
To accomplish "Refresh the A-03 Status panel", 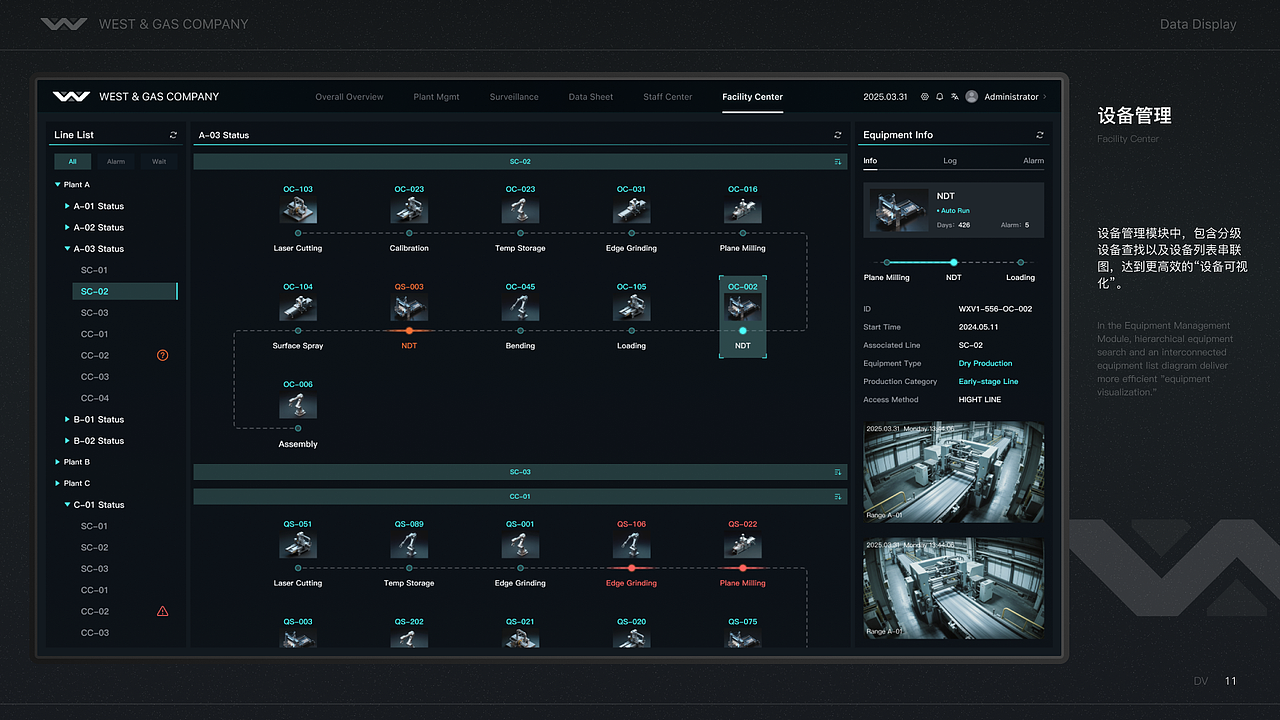I will 837,135.
